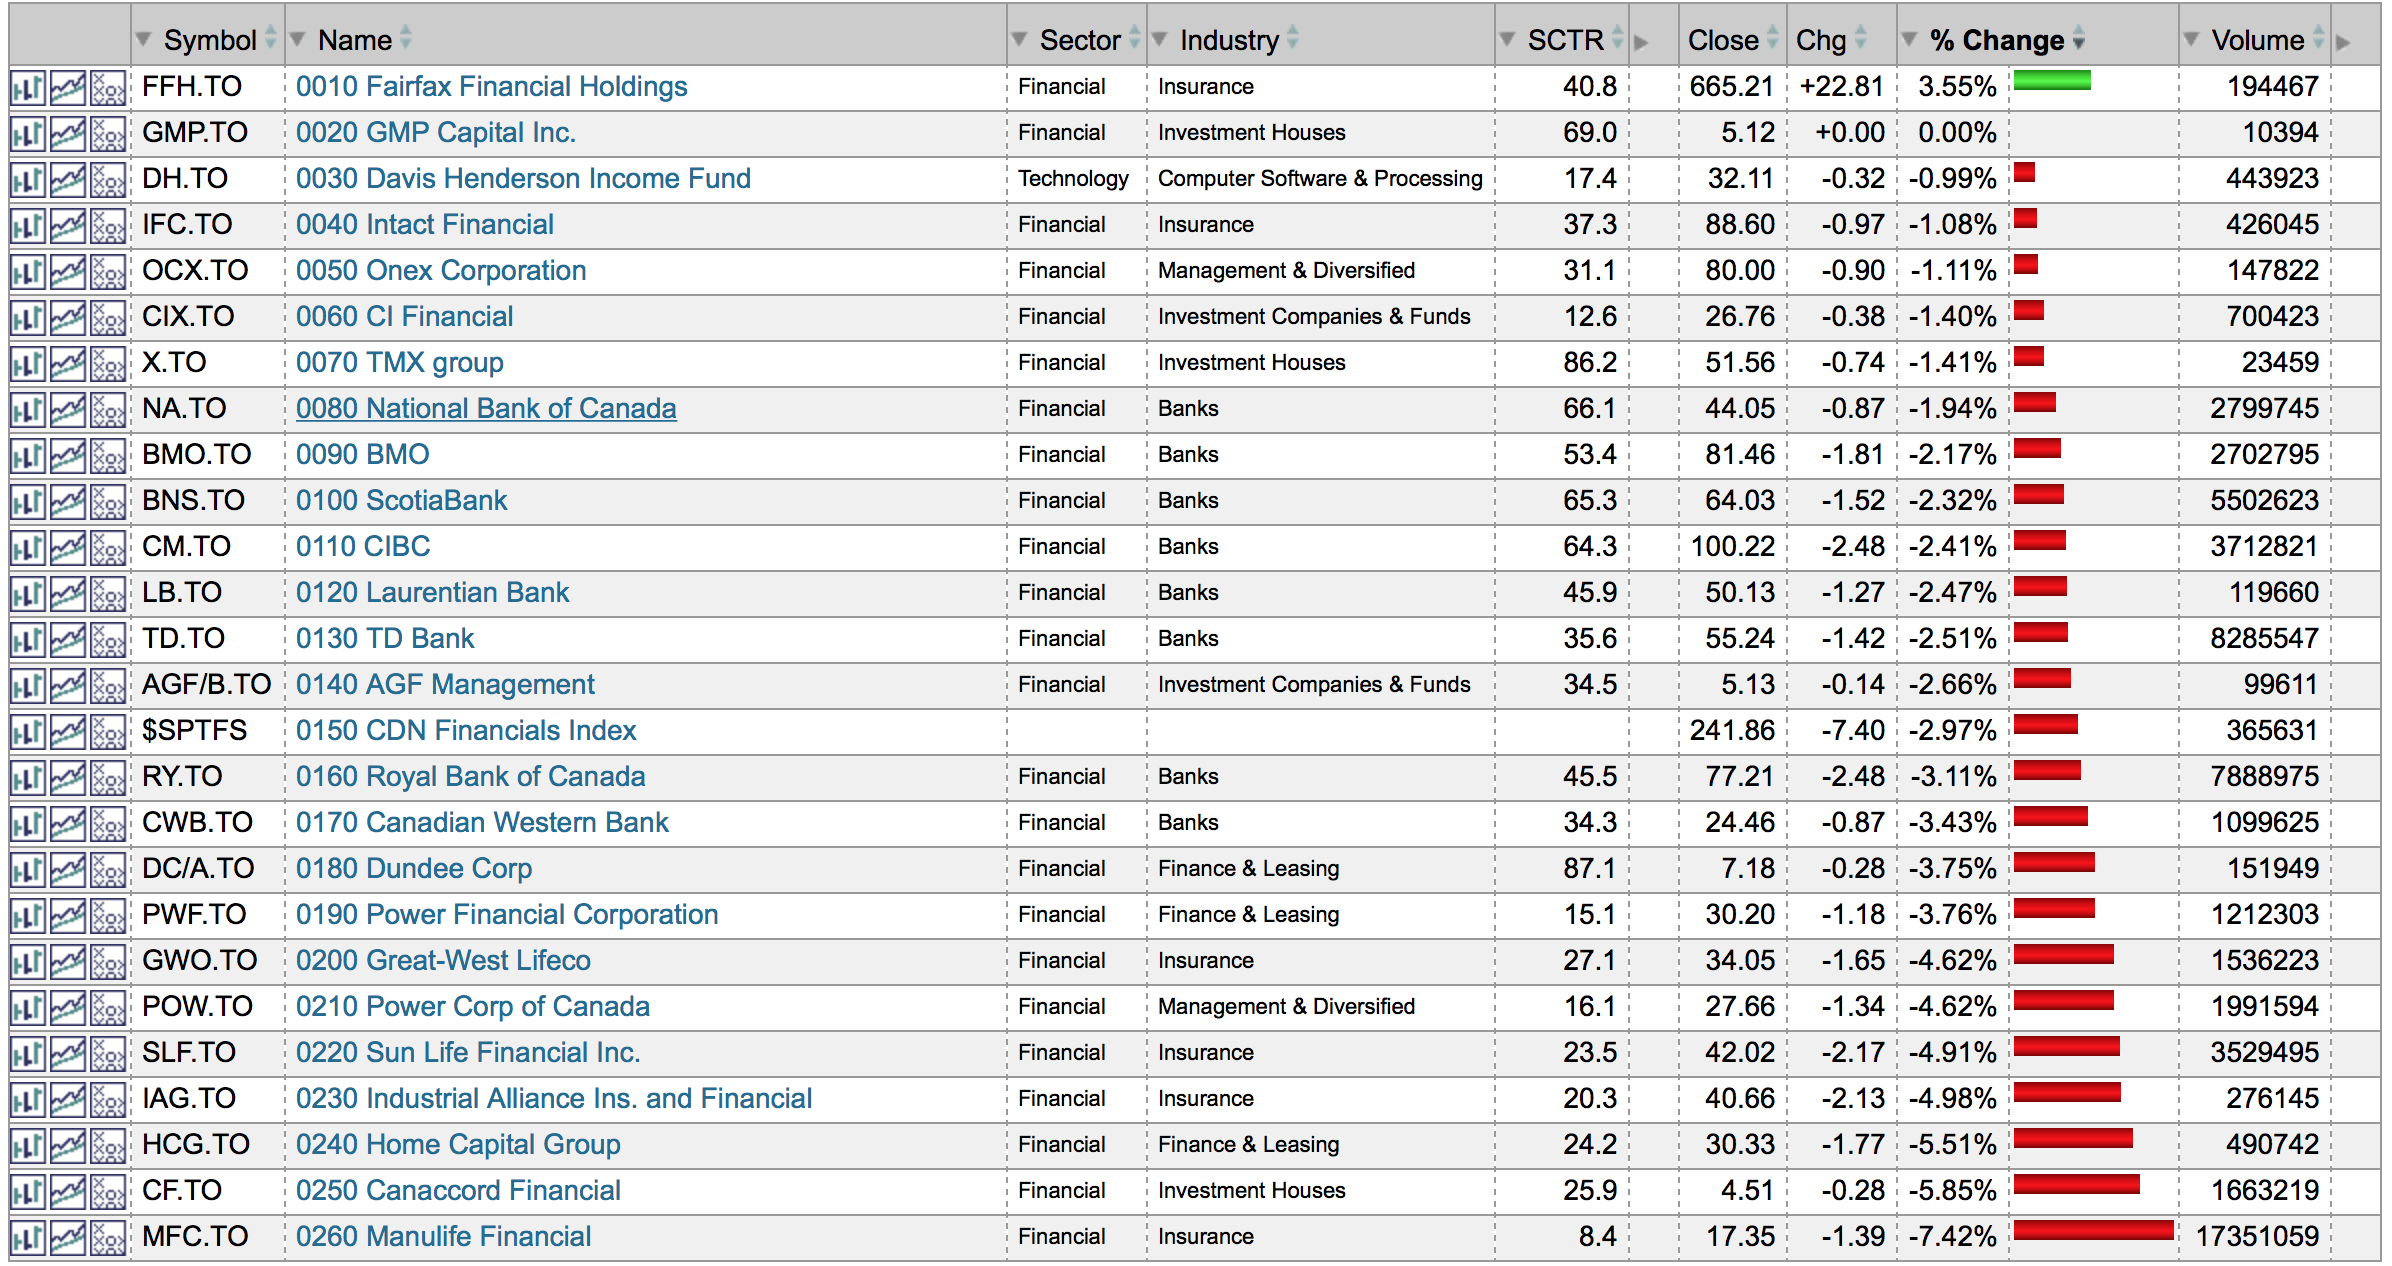Open the SharpChart icon for FFH.TO
Screen dimensions: 2392x1266
[28, 88]
